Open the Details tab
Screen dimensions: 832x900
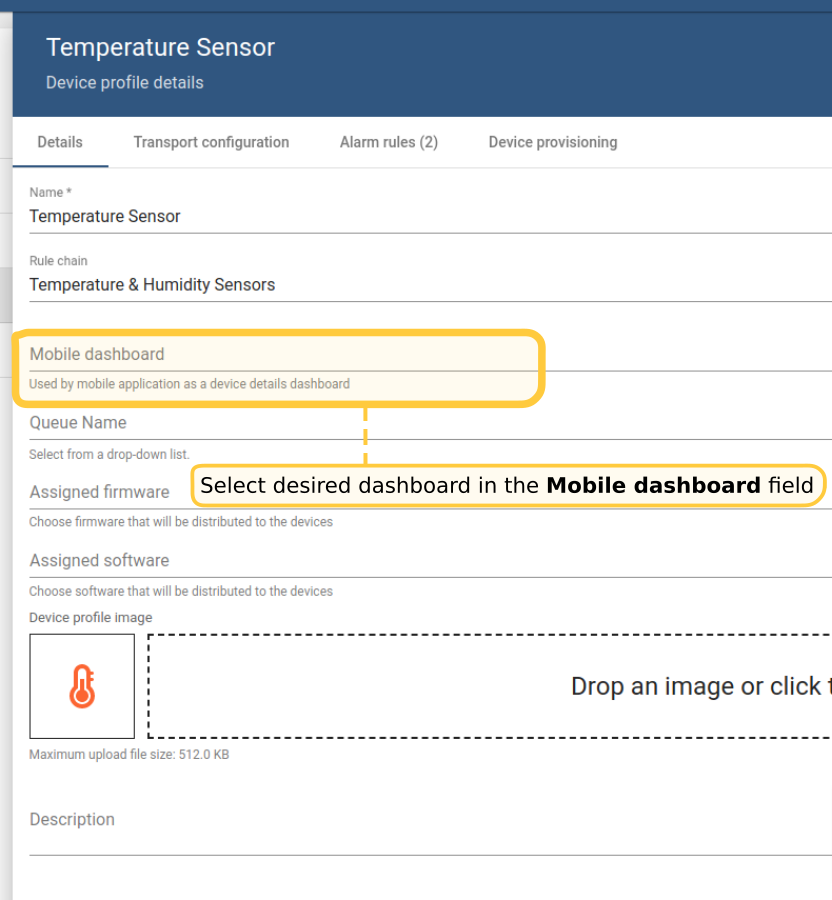click(x=60, y=142)
